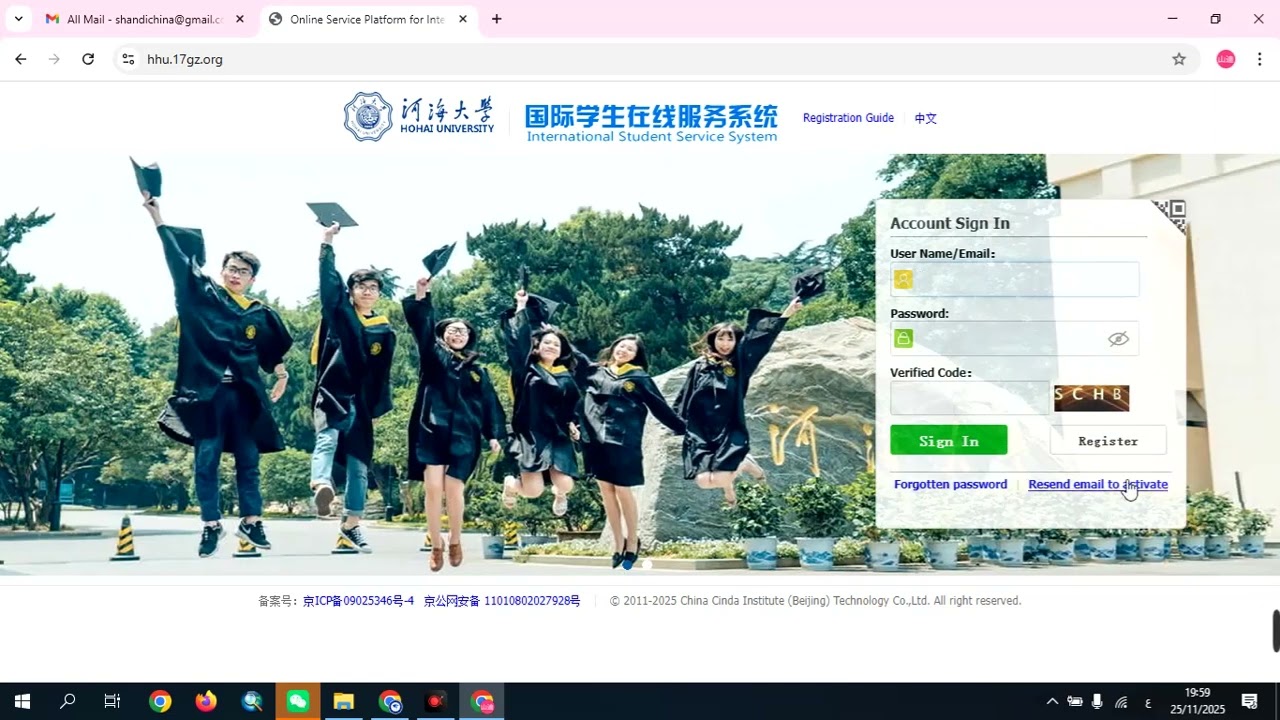Open the Chrome three-dot menu
This screenshot has height=720, width=1280.
click(x=1260, y=59)
